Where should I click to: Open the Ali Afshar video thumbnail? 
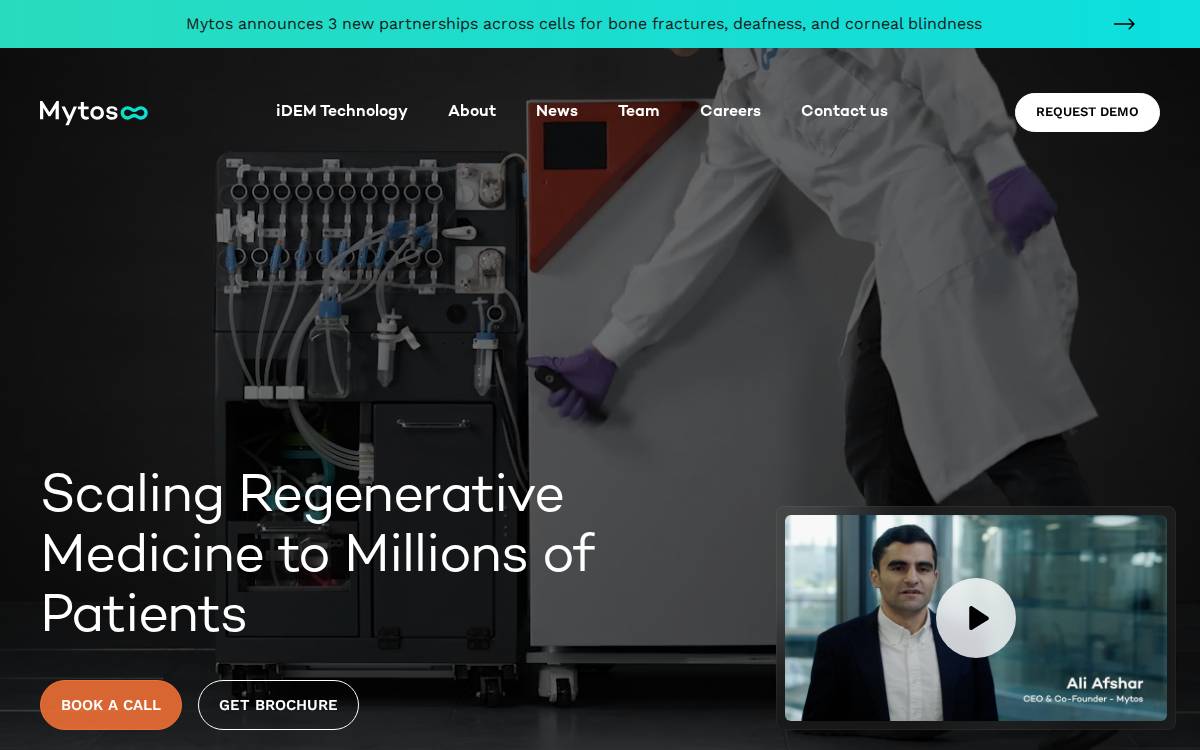click(x=976, y=618)
